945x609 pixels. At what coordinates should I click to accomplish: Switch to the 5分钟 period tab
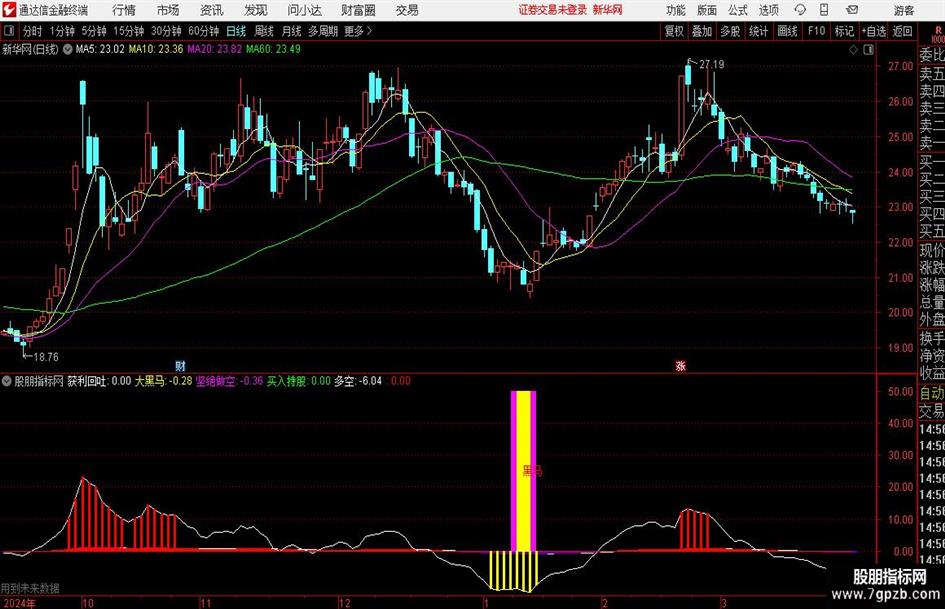coord(93,31)
